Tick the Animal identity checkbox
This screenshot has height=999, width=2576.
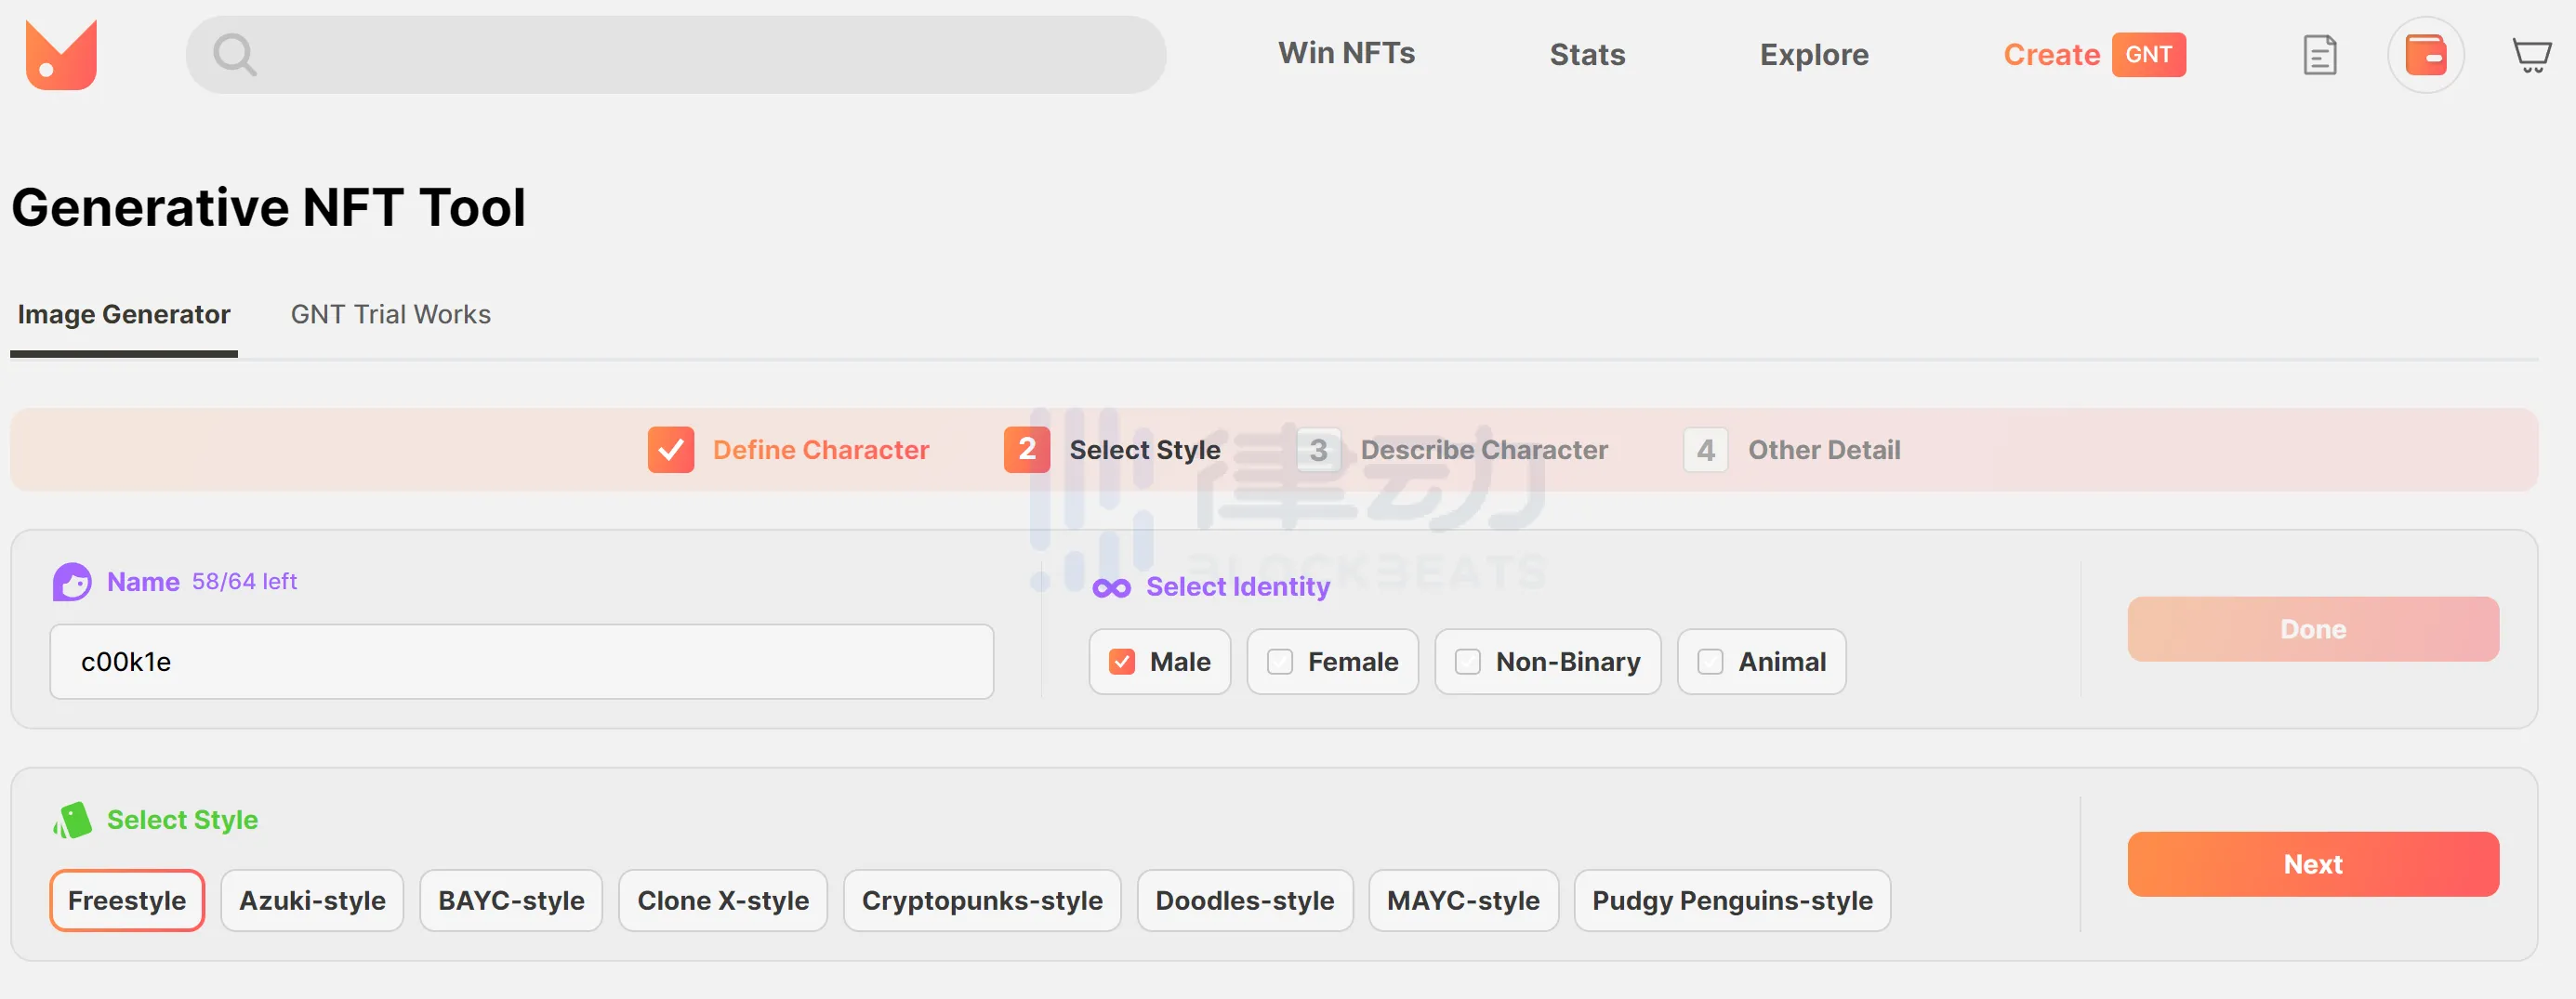1710,662
